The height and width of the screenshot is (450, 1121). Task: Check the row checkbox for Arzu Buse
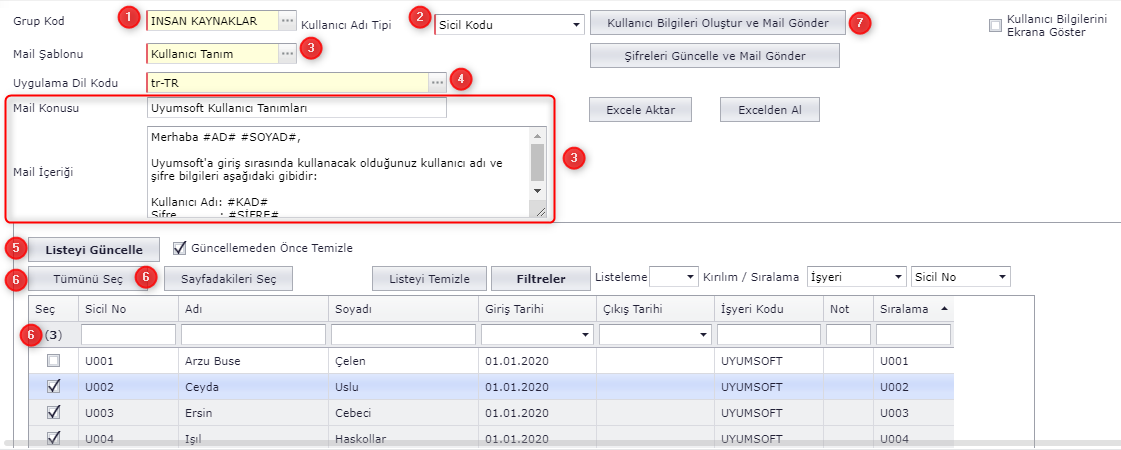point(54,360)
